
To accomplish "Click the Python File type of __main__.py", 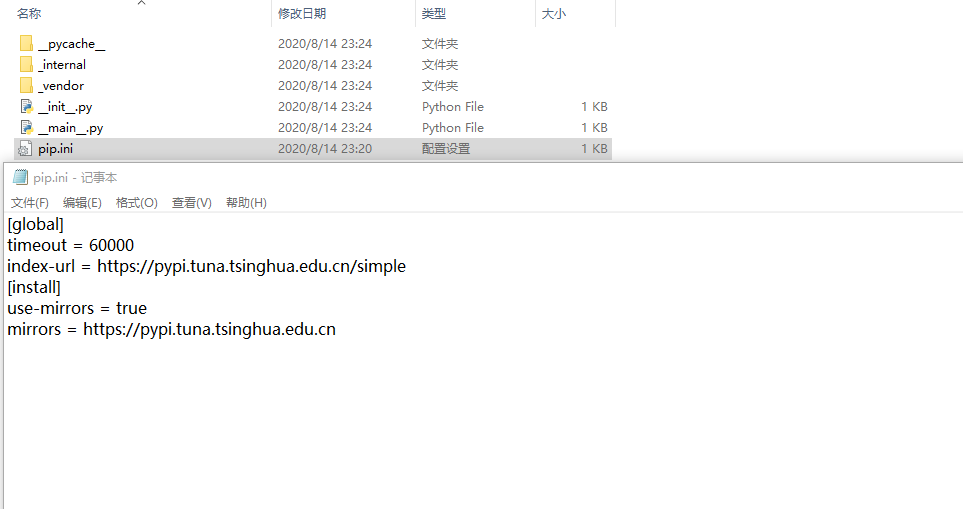I will (453, 128).
